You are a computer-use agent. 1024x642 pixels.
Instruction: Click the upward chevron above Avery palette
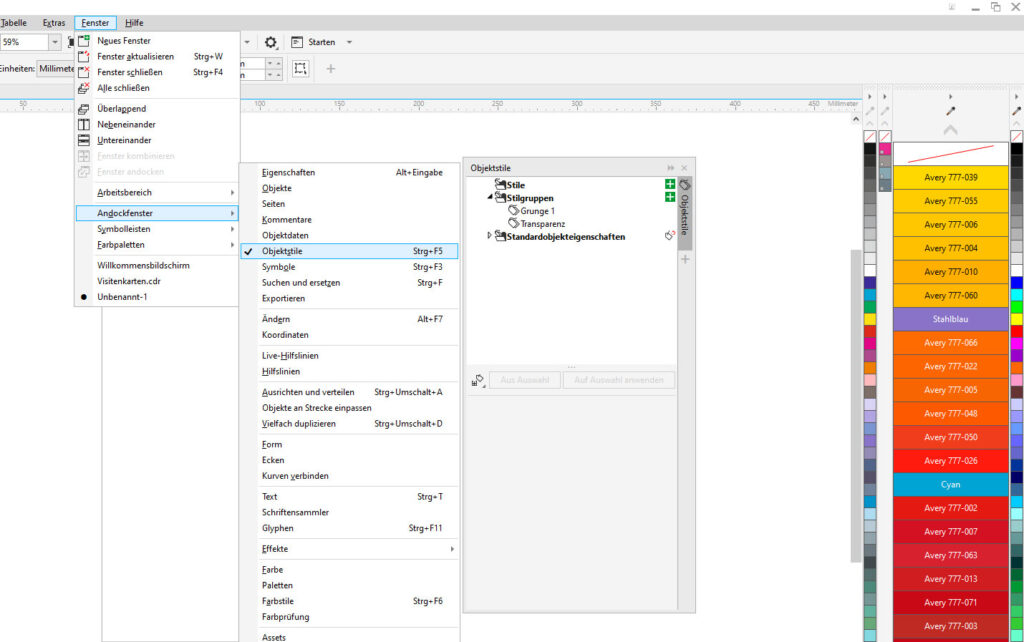click(x=950, y=130)
